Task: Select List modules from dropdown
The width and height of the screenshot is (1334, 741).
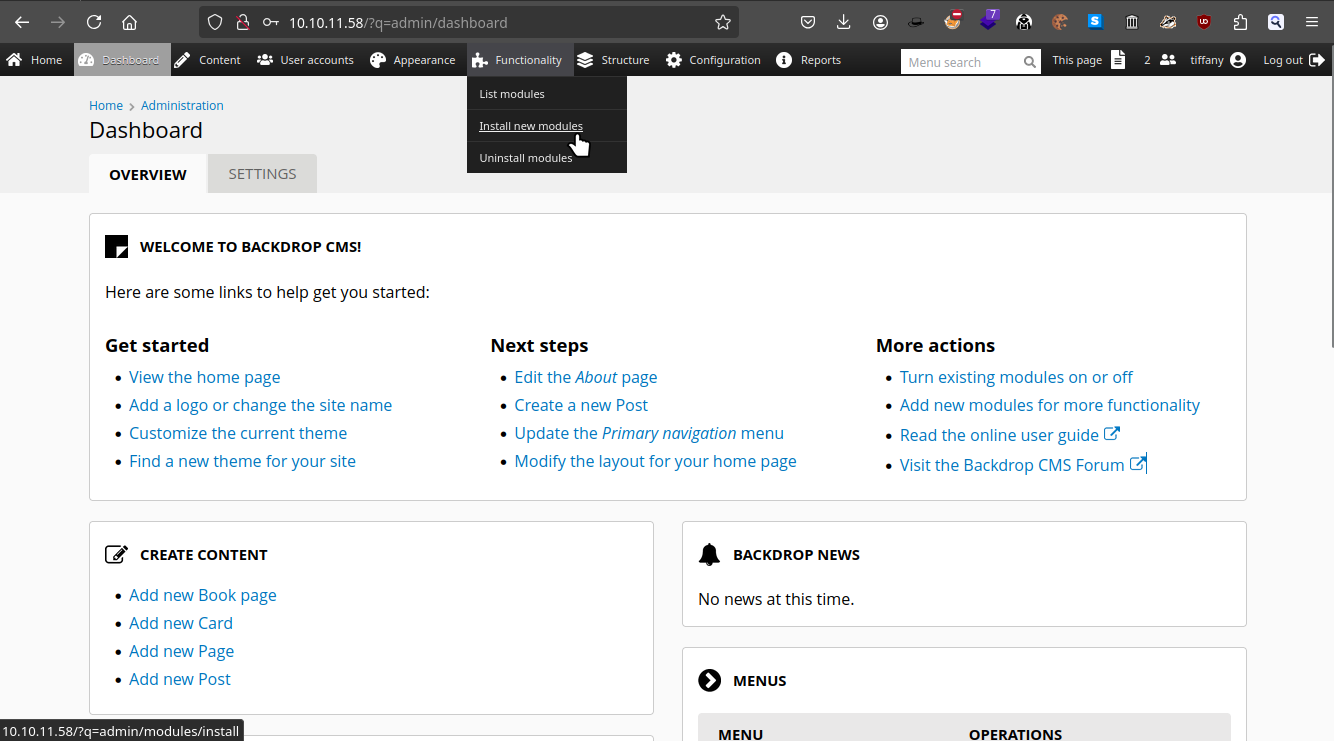Action: point(547,94)
